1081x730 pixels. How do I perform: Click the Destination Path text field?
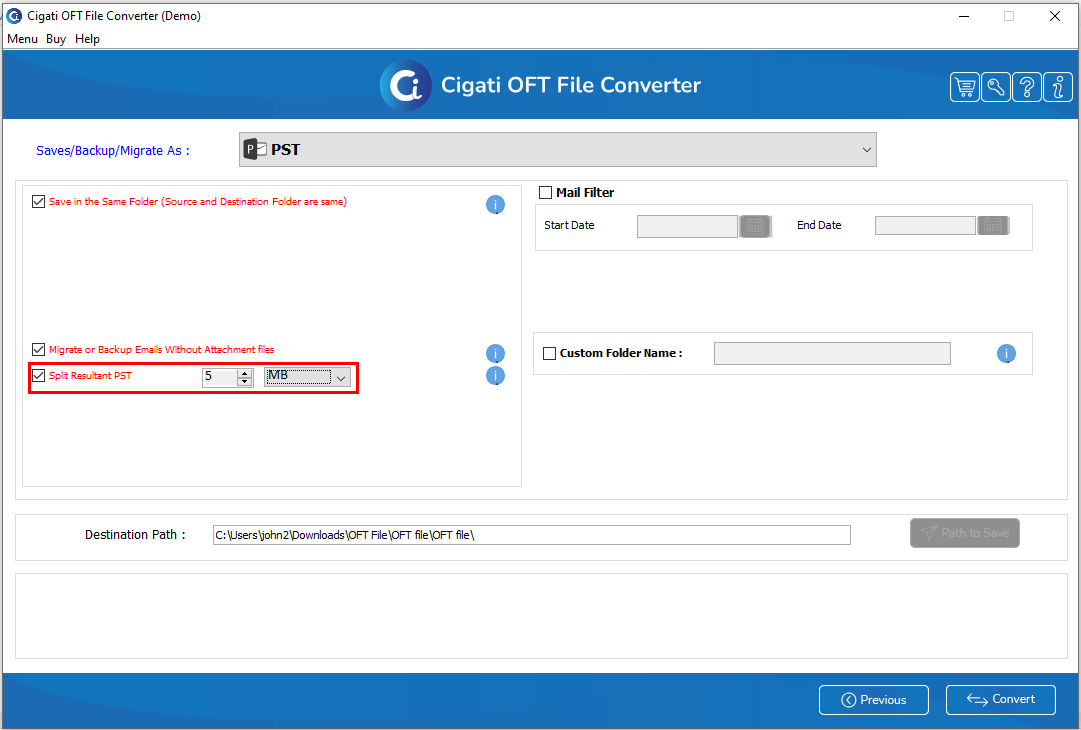532,535
